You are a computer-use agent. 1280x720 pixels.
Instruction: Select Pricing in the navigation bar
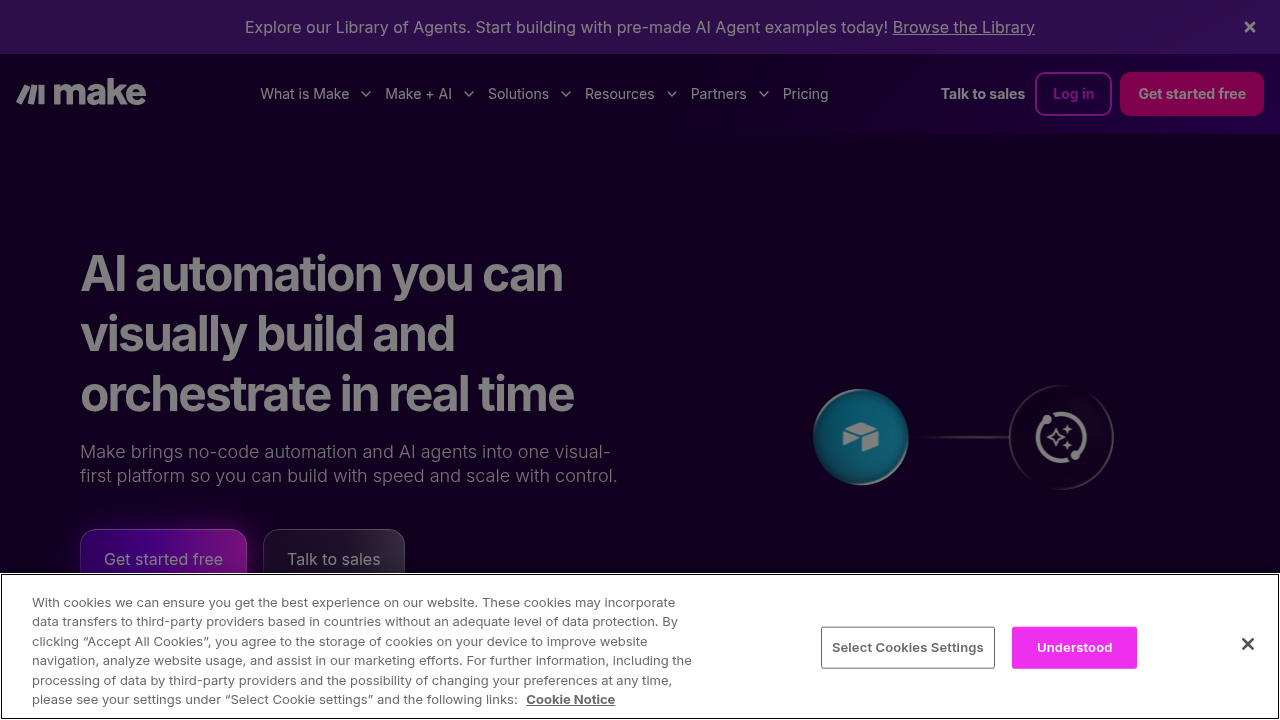tap(805, 93)
